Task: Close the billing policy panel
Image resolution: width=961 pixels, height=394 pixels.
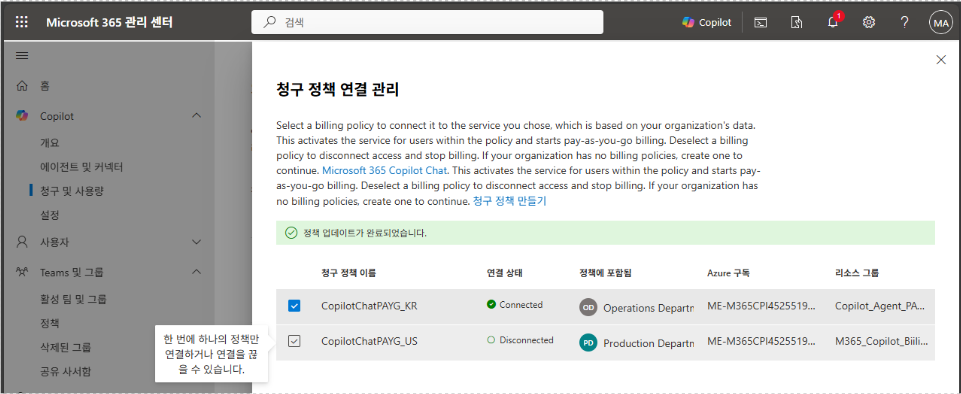Action: click(x=941, y=59)
